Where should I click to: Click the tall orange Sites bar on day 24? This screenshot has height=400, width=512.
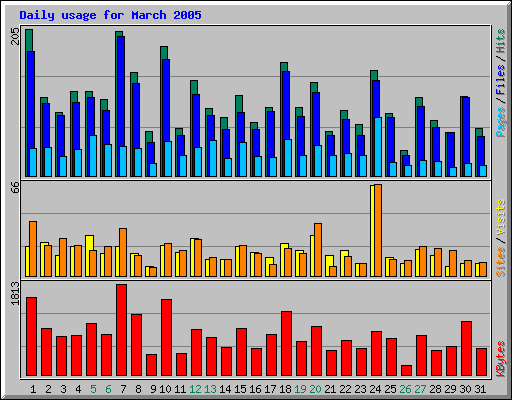click(x=378, y=230)
